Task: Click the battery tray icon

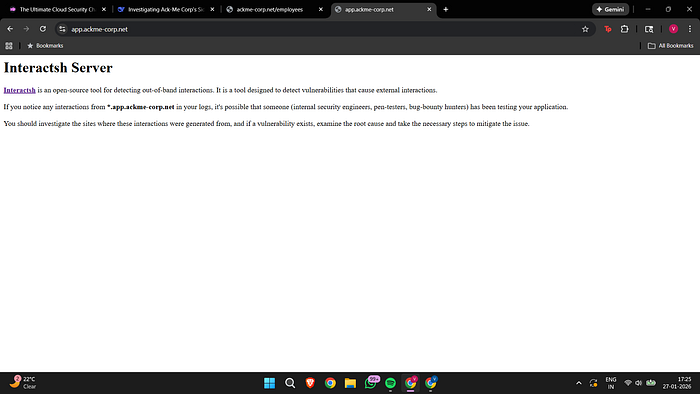Action: pos(651,383)
